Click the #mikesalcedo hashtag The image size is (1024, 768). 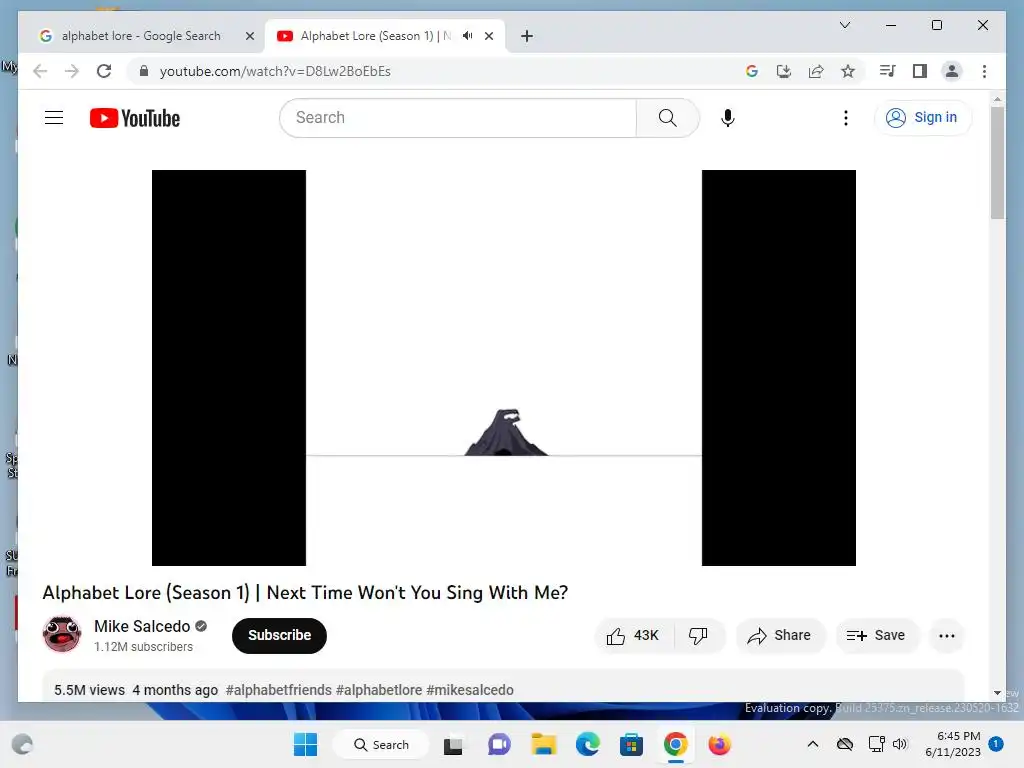[470, 690]
